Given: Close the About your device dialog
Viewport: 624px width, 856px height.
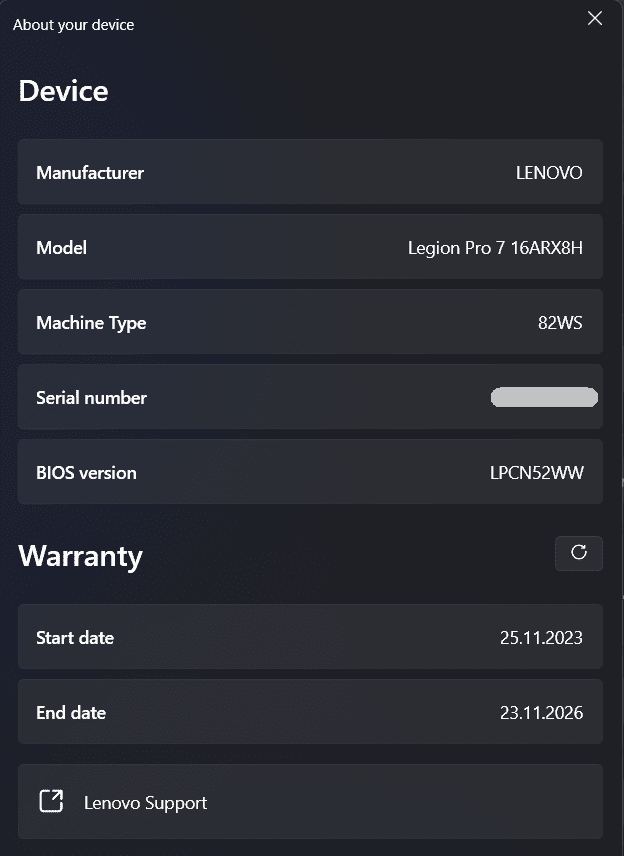Looking at the screenshot, I should [595, 19].
